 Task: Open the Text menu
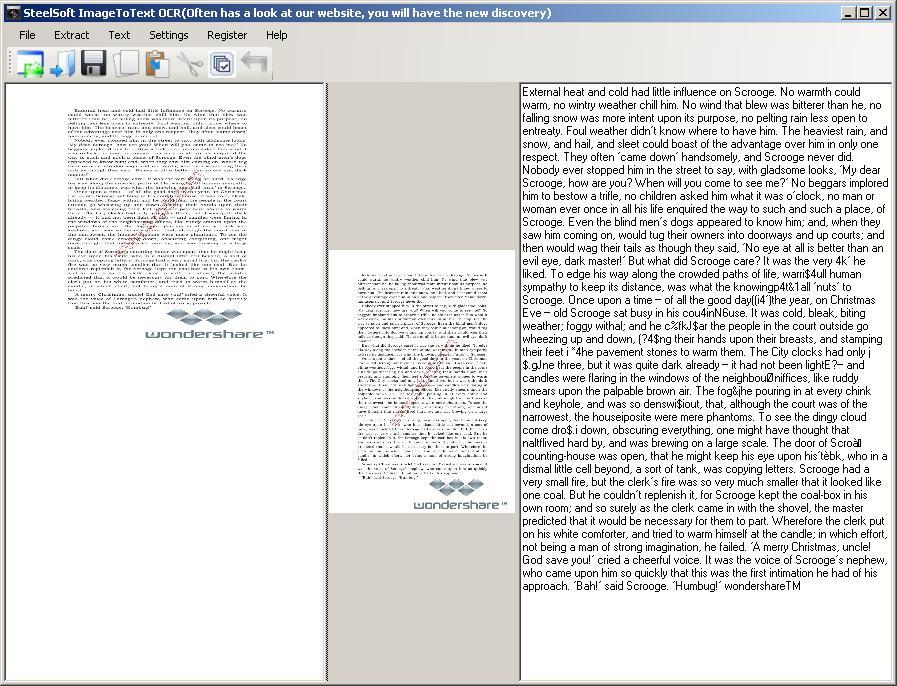point(119,35)
